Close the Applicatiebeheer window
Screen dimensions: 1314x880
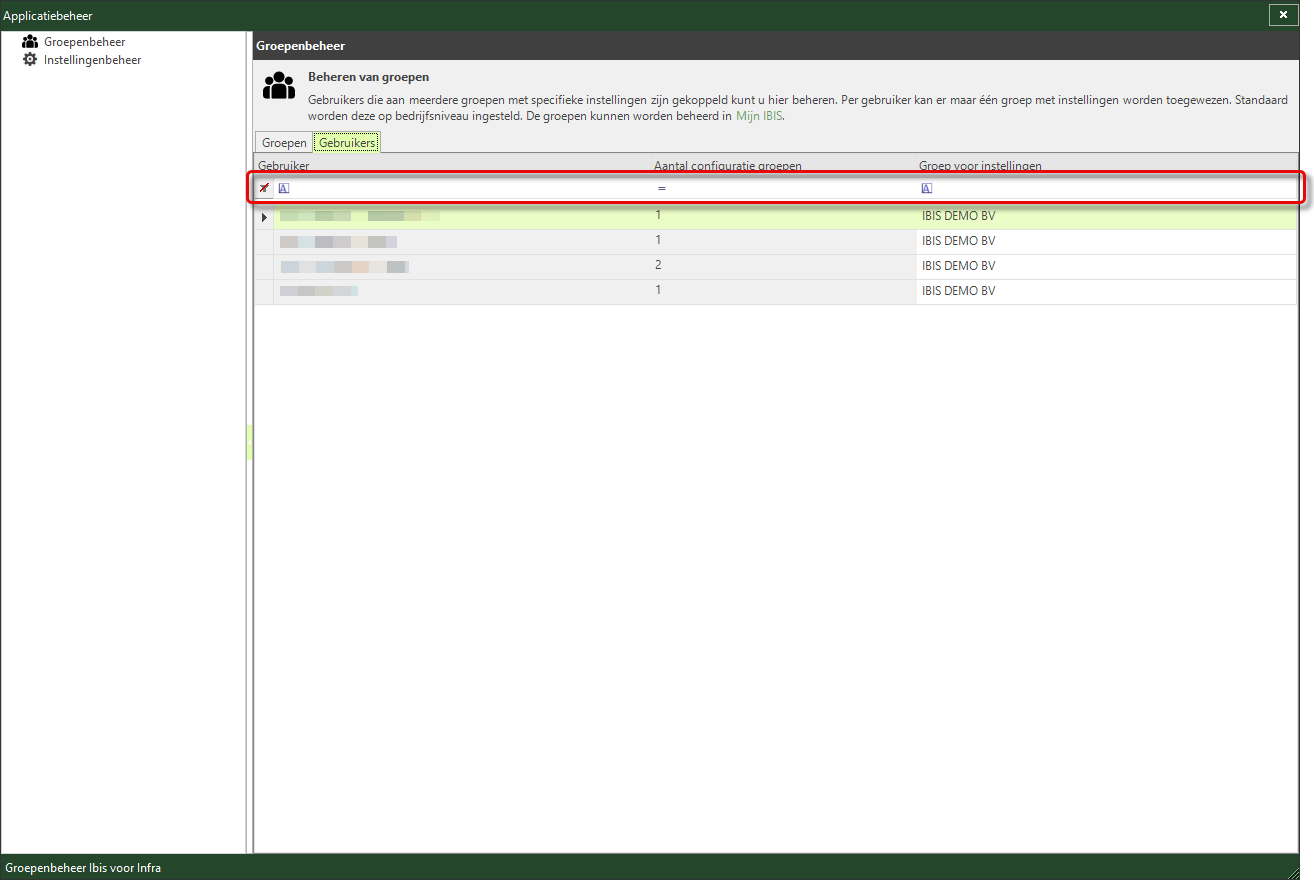point(1283,15)
